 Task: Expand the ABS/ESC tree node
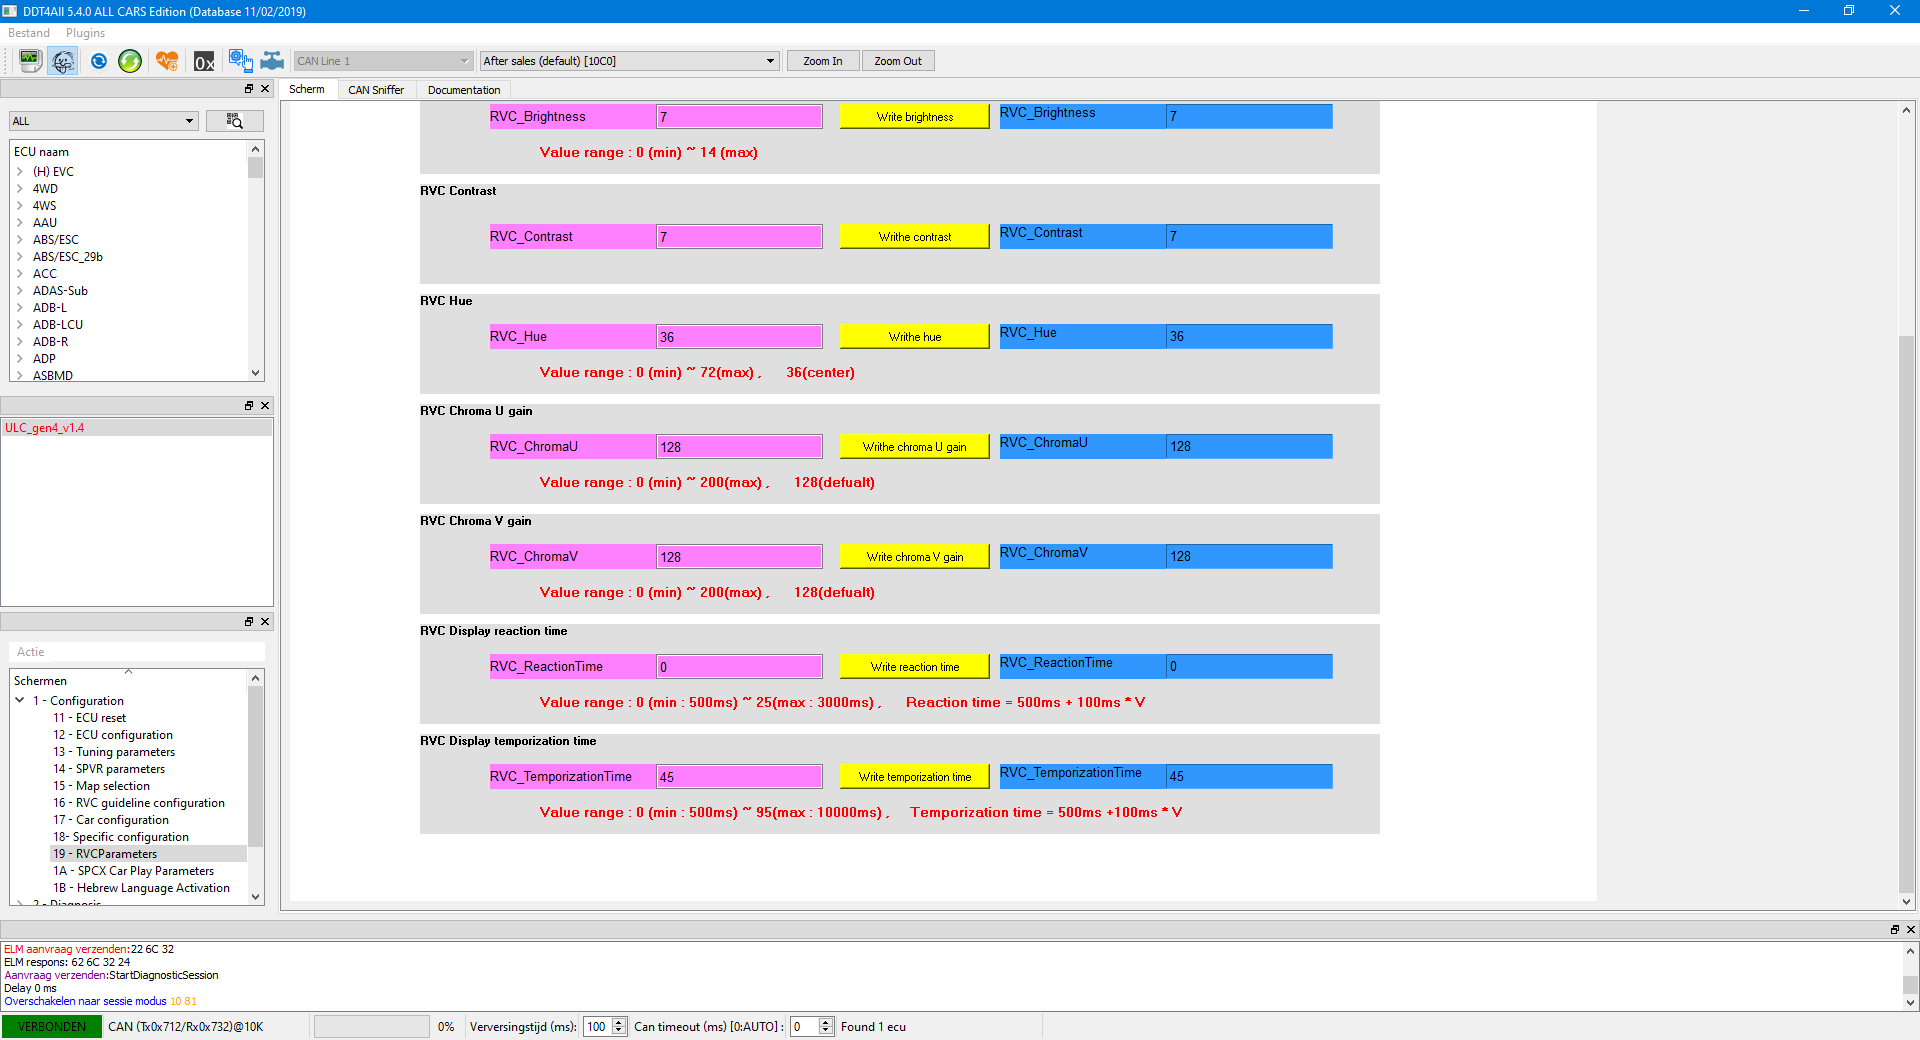[x=20, y=240]
